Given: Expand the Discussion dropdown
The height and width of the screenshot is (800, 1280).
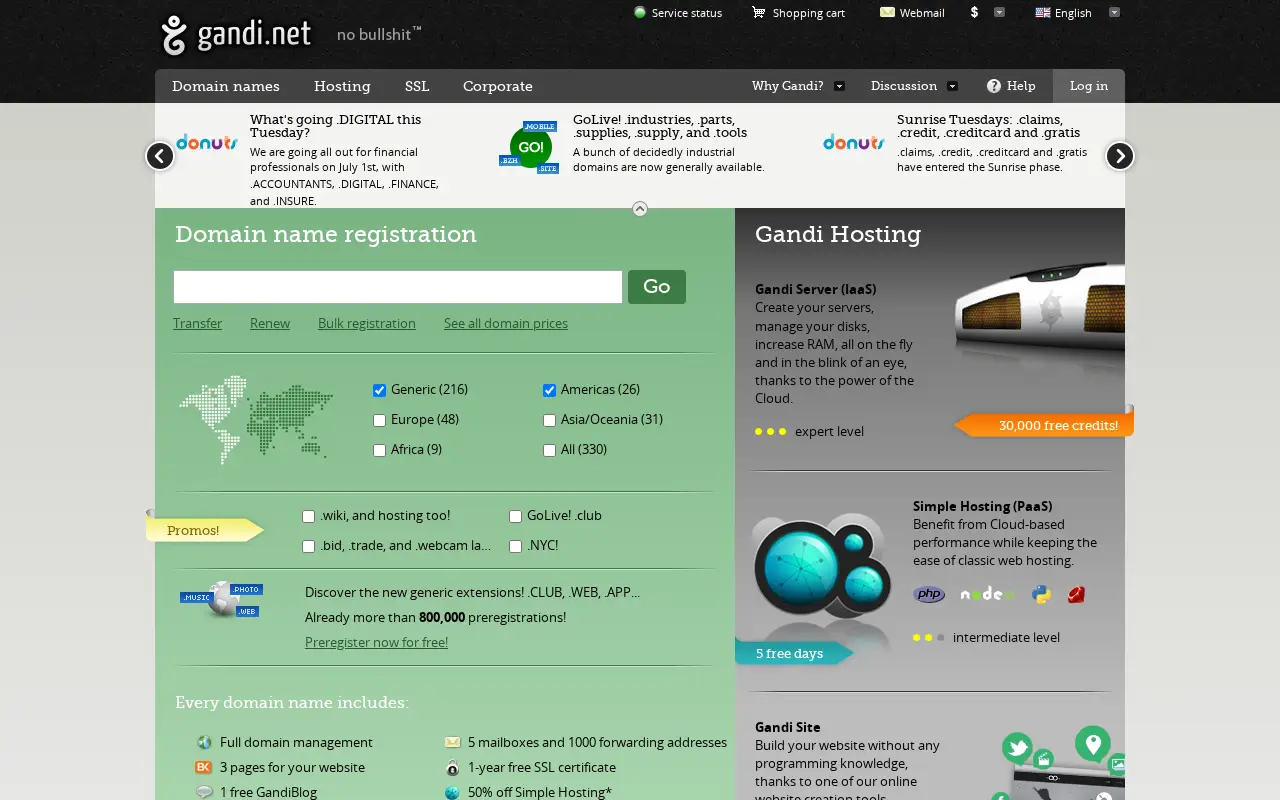Looking at the screenshot, I should (x=952, y=86).
